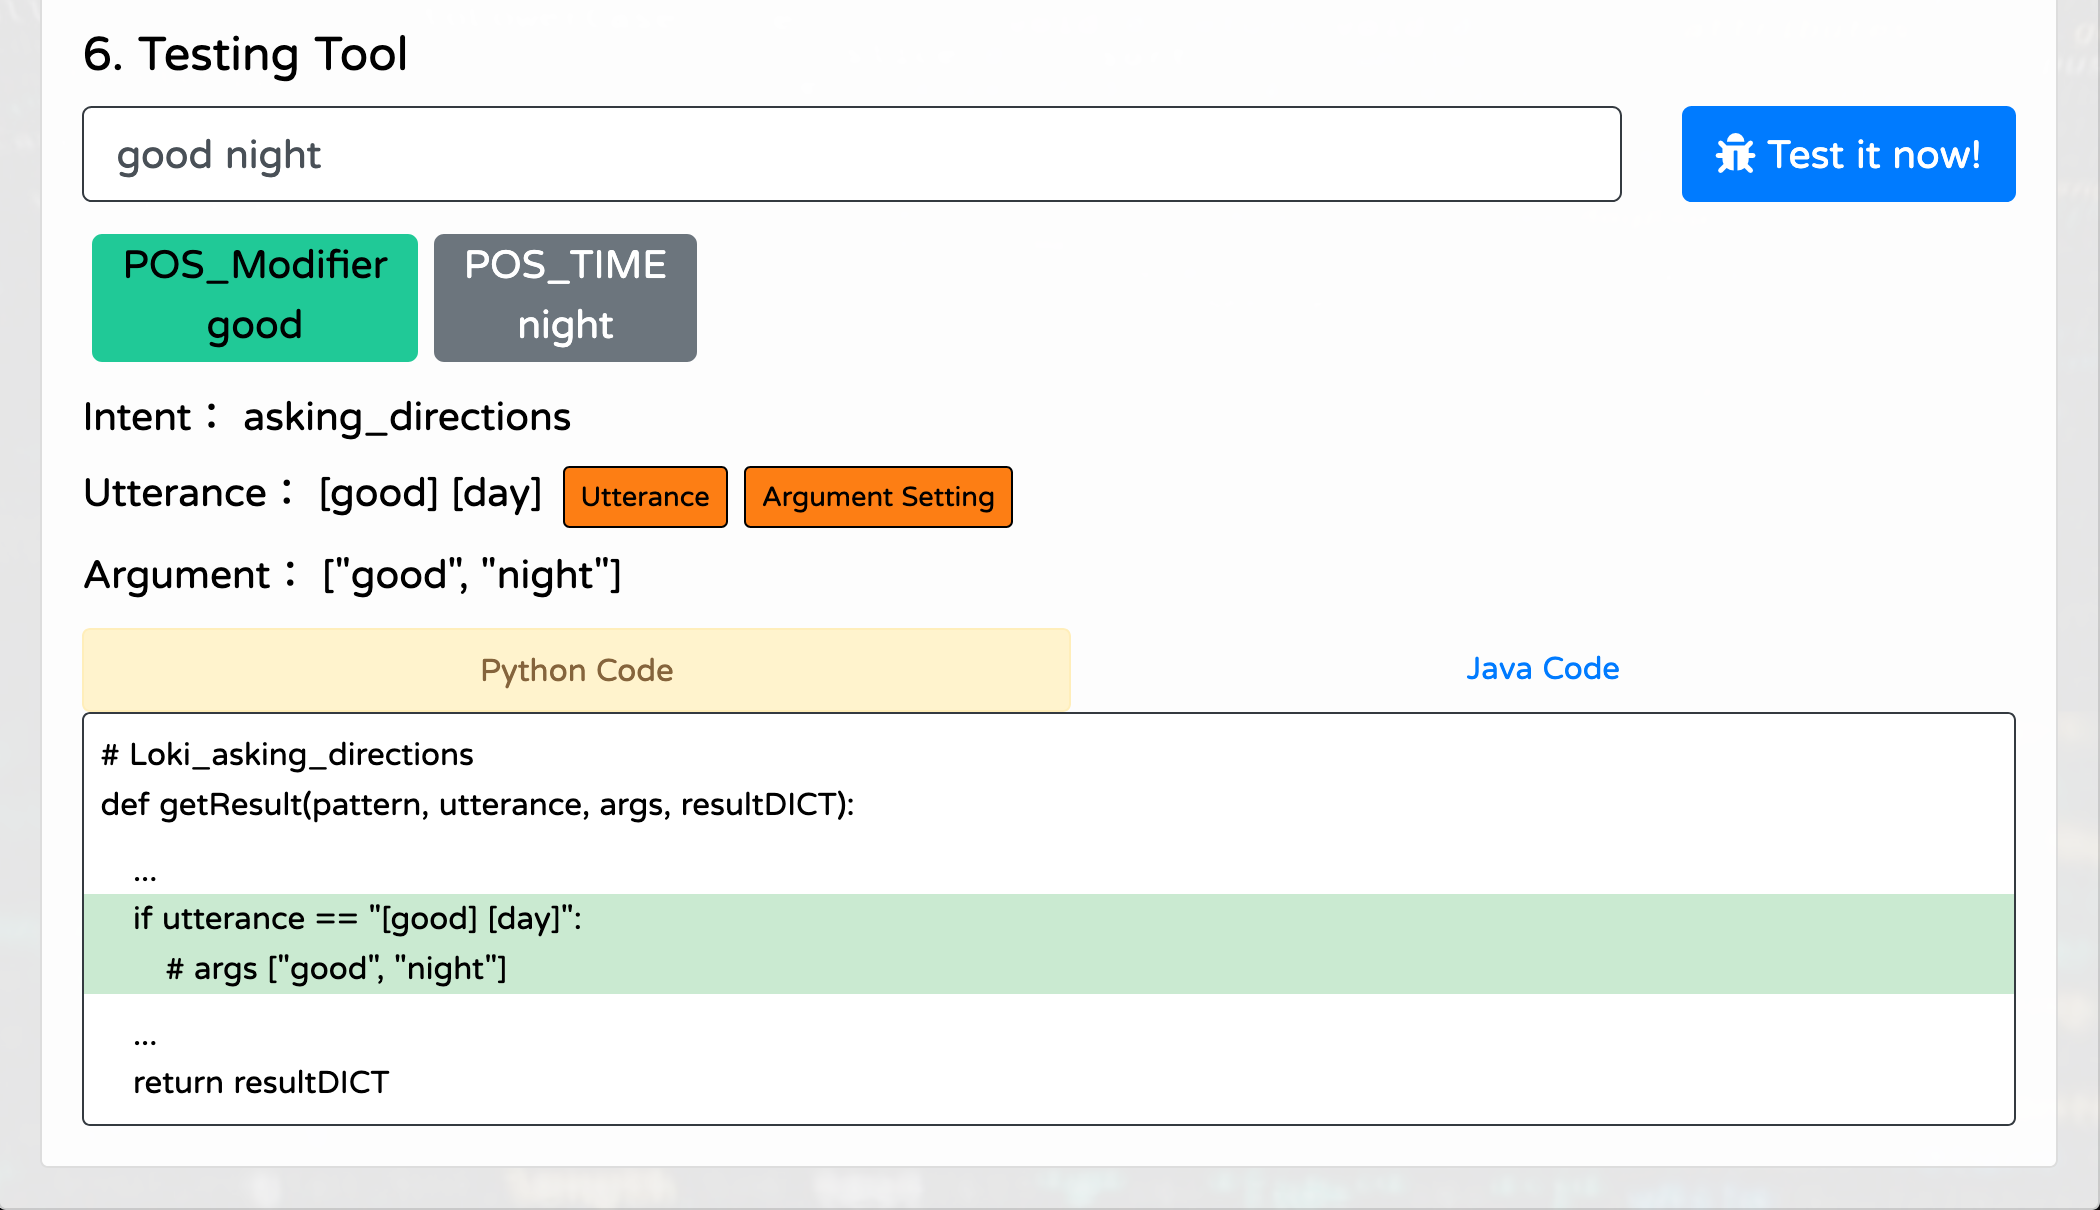The image size is (2100, 1210).
Task: Select the text good night in the input
Action: pyautogui.click(x=220, y=154)
